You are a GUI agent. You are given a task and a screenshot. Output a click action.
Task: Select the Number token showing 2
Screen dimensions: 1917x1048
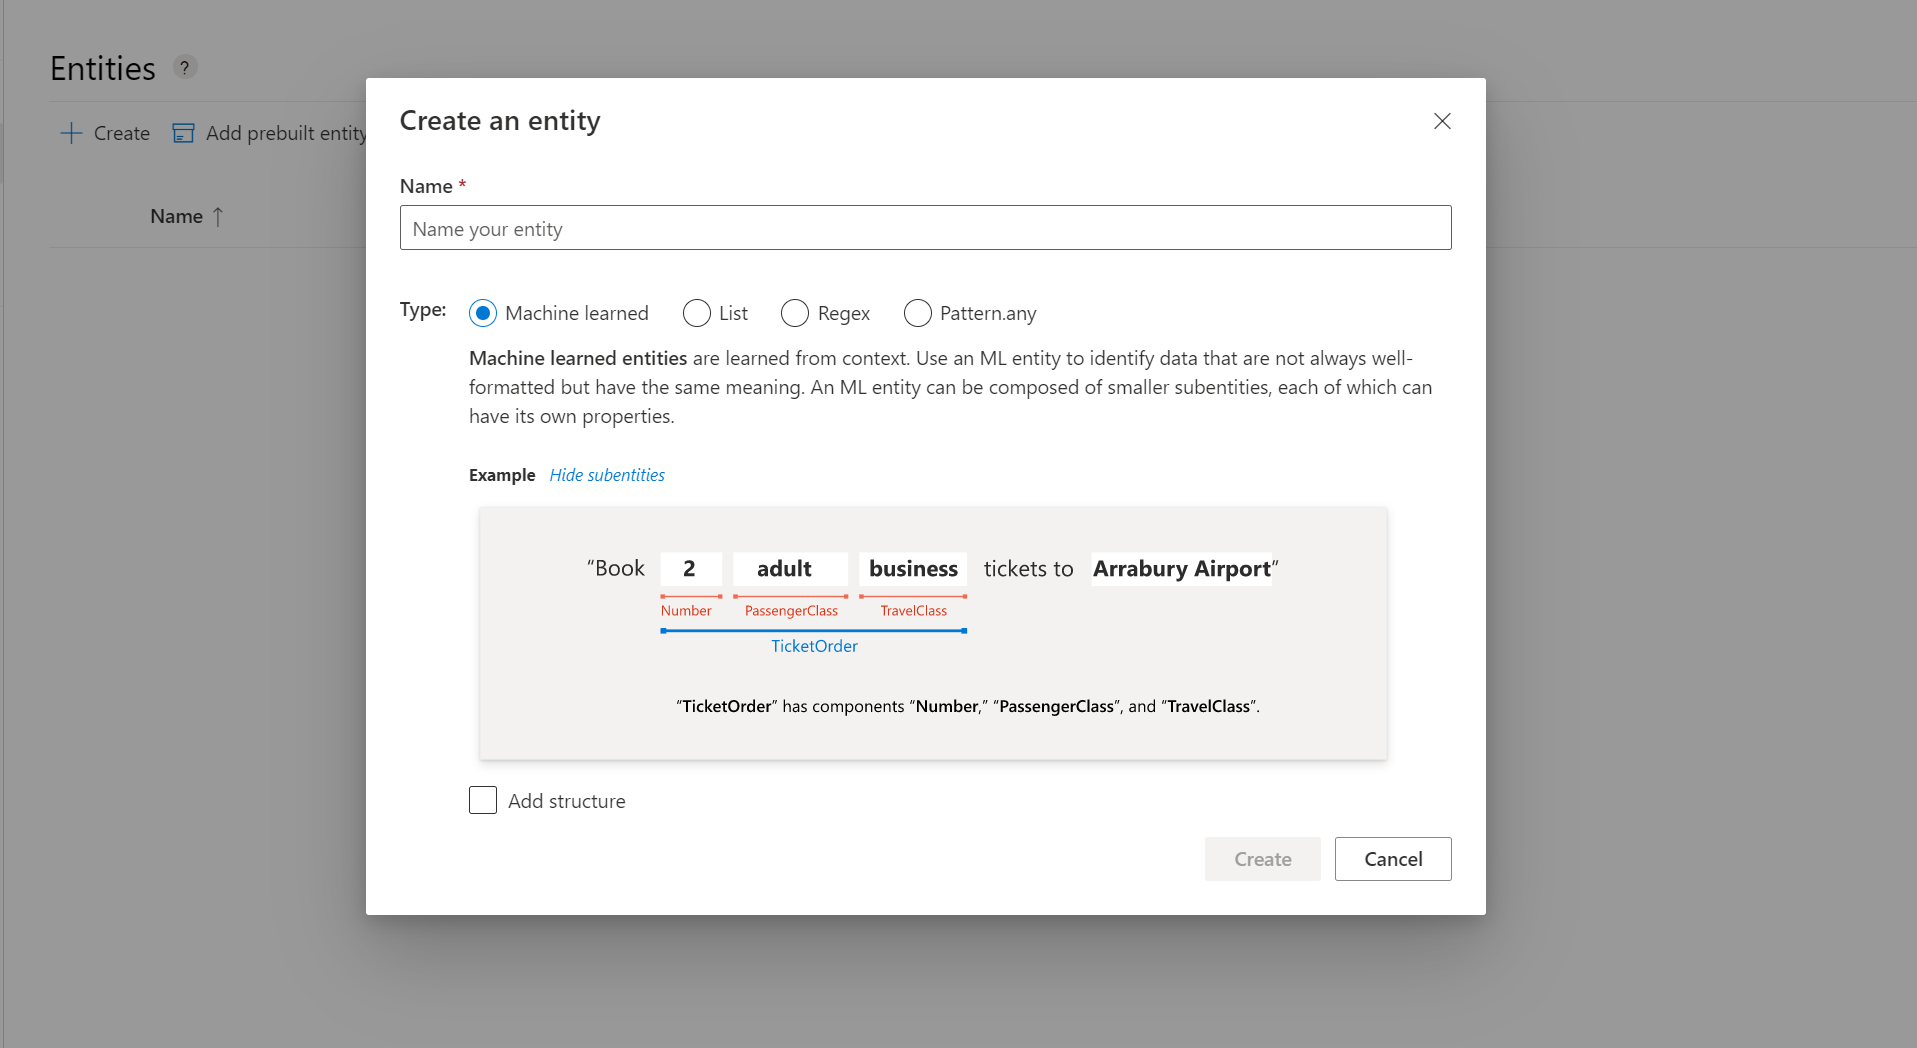[690, 568]
